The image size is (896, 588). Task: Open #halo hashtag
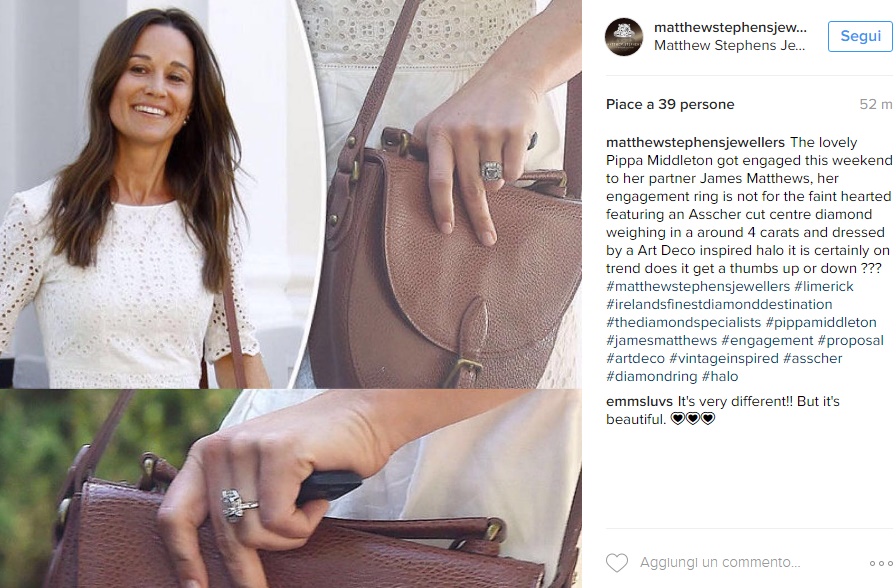point(719,377)
